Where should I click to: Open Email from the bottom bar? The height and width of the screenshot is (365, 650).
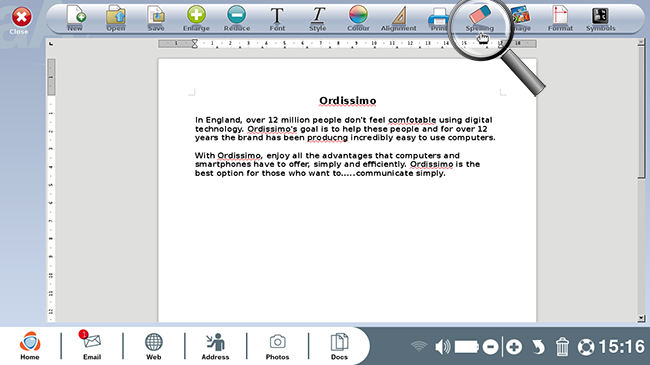(92, 346)
